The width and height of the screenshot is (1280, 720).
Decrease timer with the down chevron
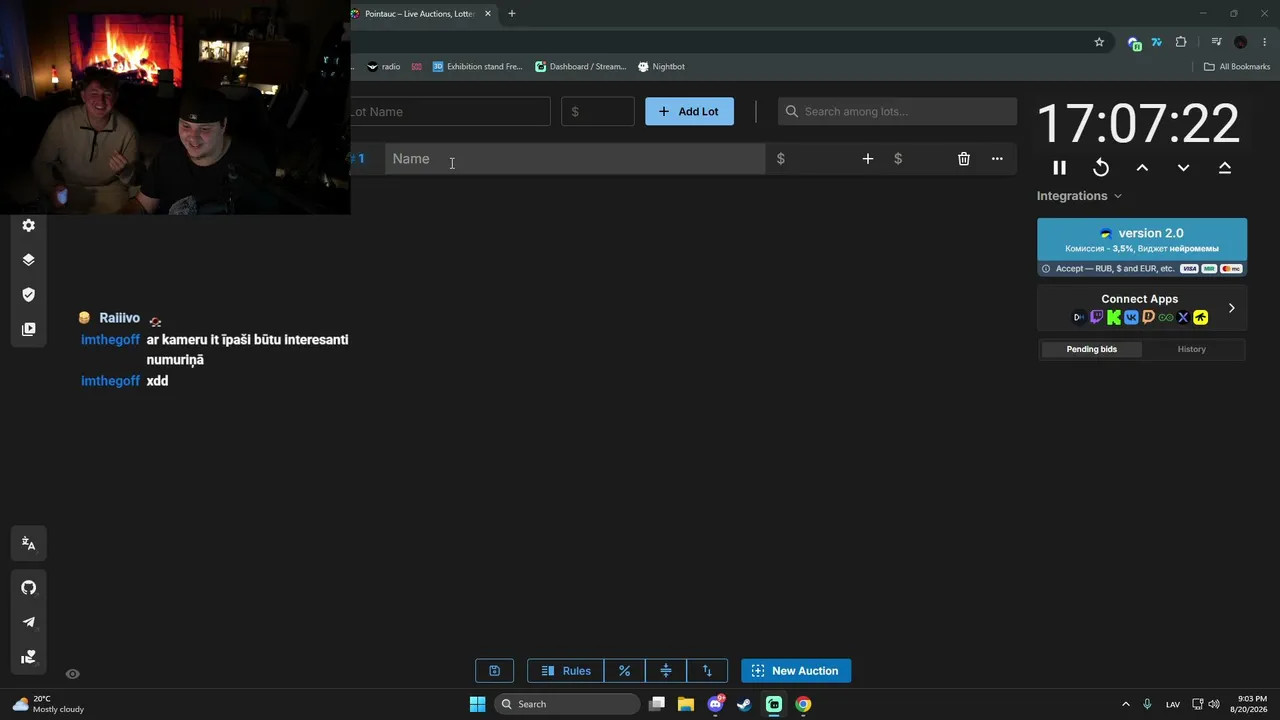tap(1183, 168)
